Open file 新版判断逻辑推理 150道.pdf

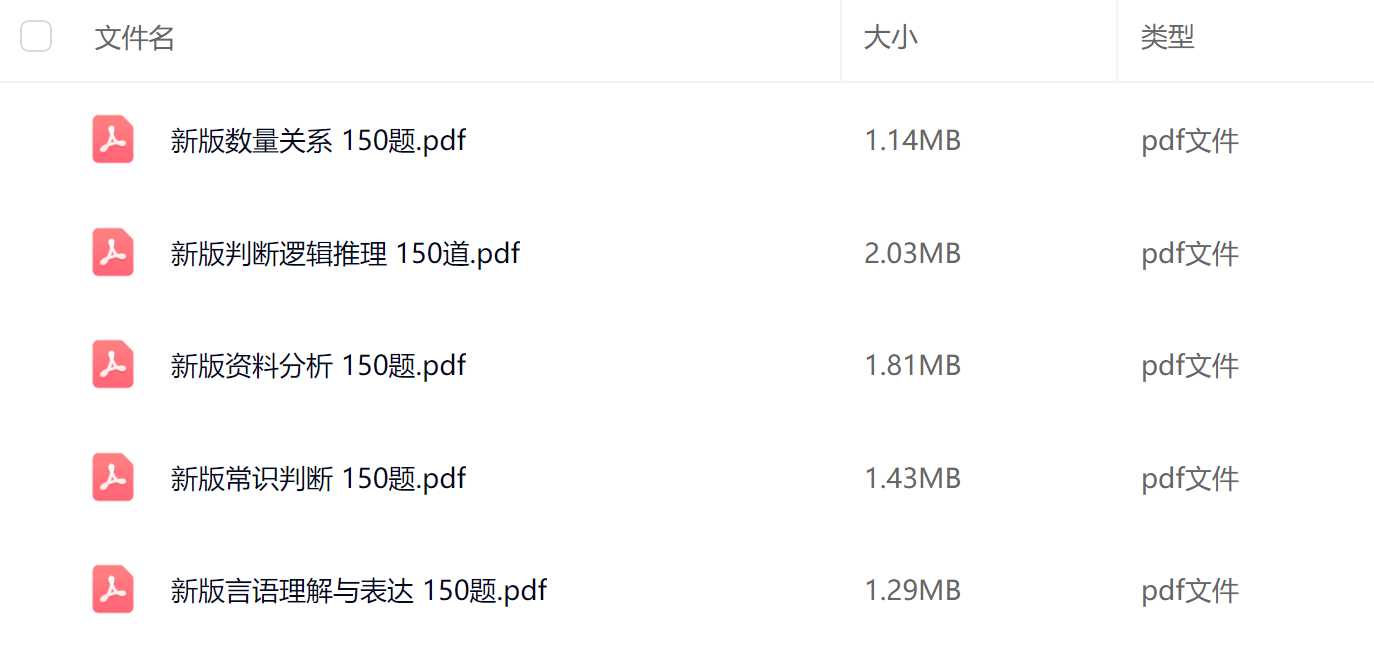[345, 254]
